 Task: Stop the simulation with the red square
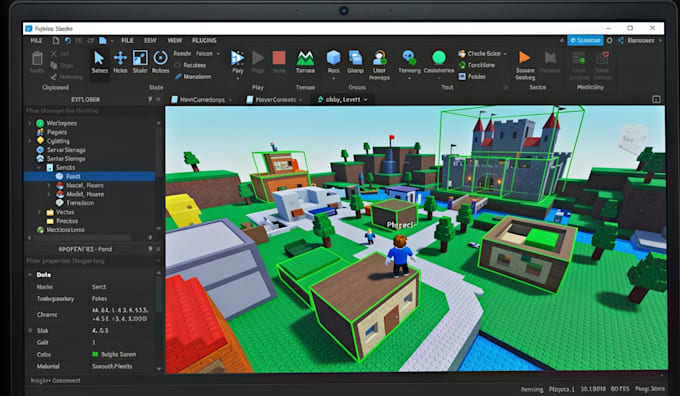click(x=279, y=62)
